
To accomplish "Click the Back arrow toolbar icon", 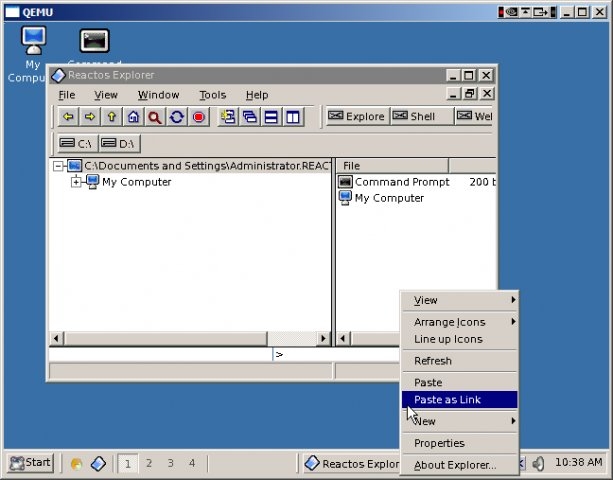I will [x=68, y=116].
